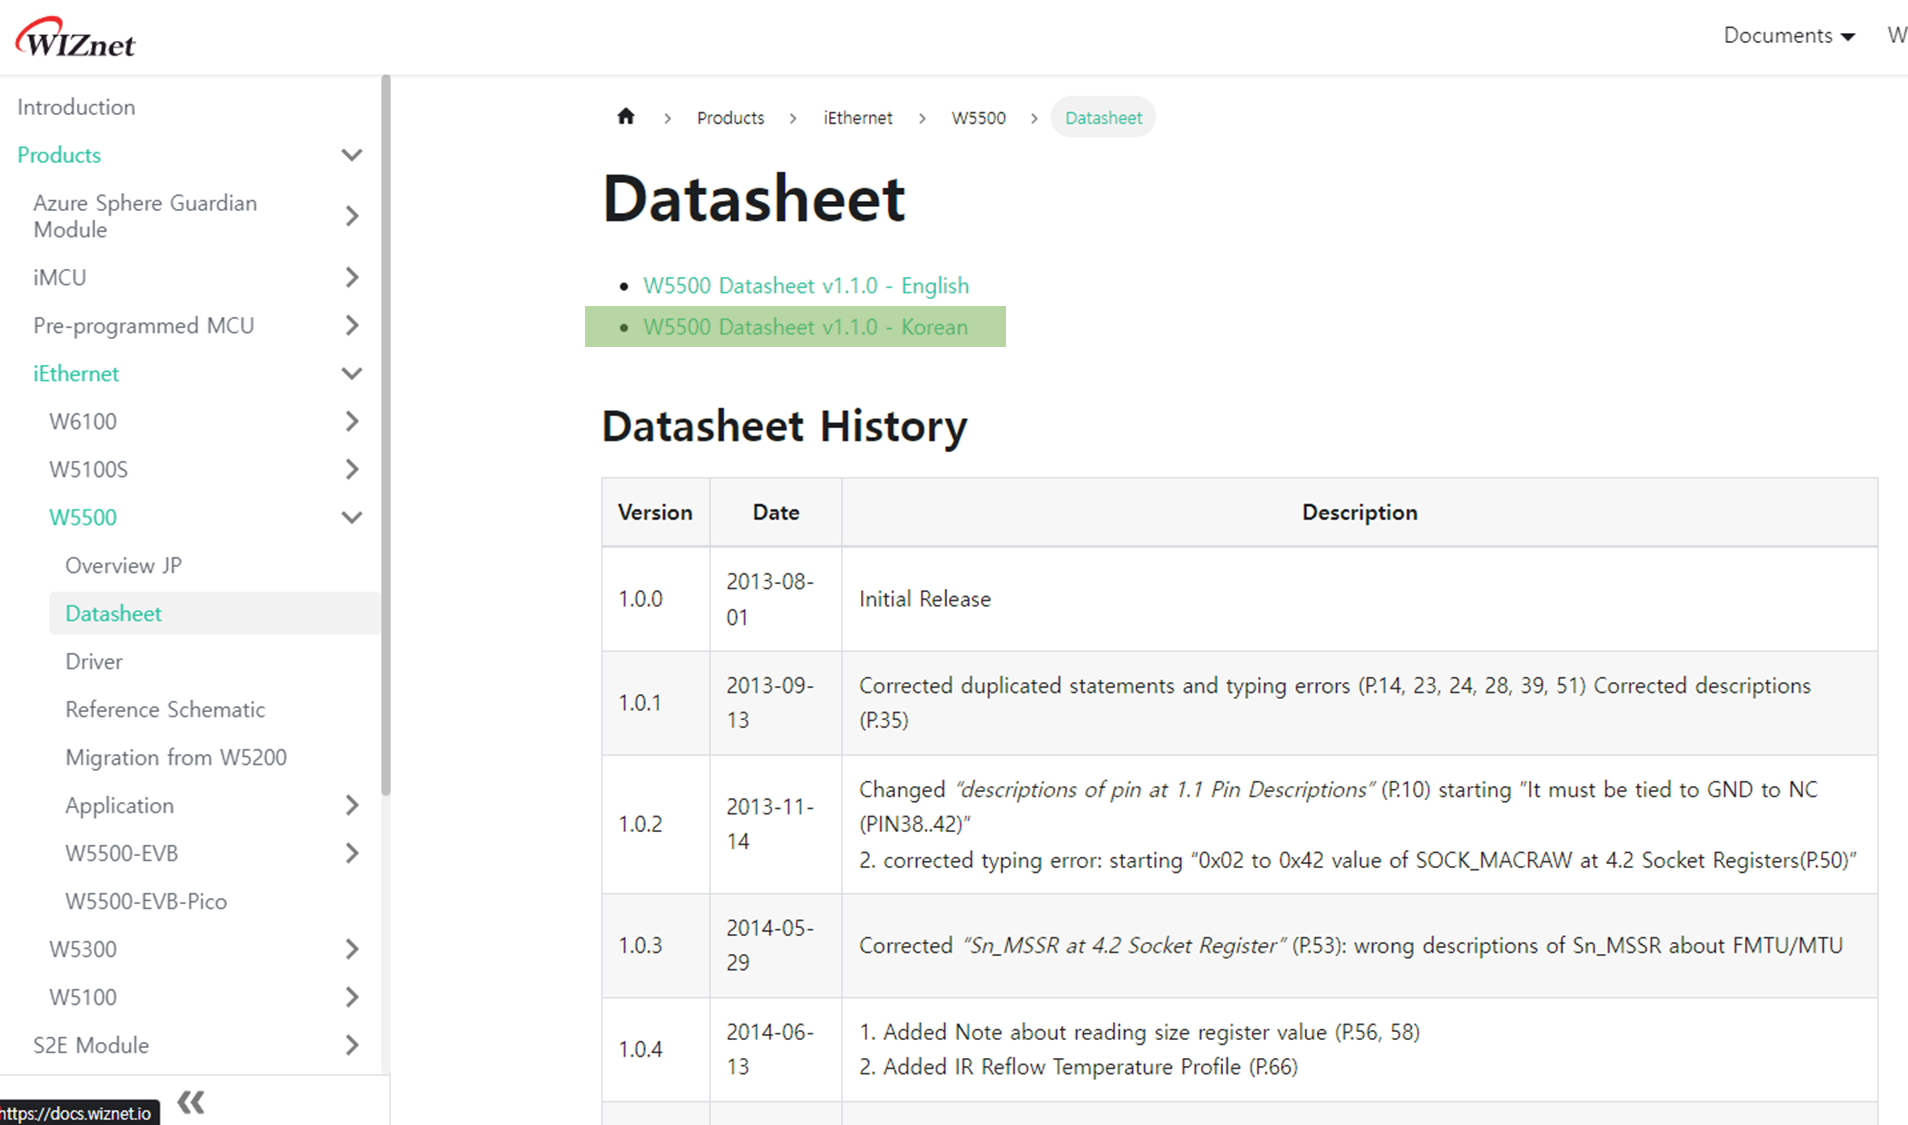
Task: Click the Datasheet History heading
Action: point(784,426)
